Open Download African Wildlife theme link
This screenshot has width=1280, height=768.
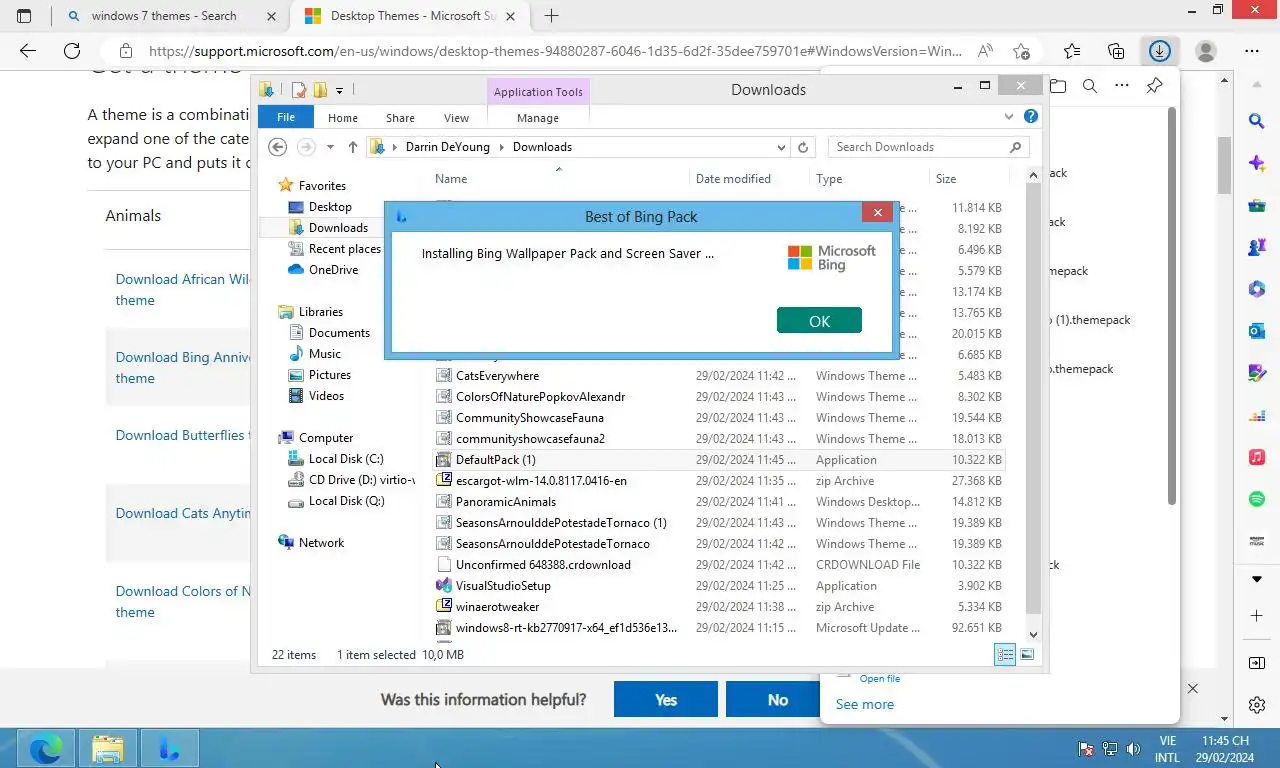tap(182, 289)
